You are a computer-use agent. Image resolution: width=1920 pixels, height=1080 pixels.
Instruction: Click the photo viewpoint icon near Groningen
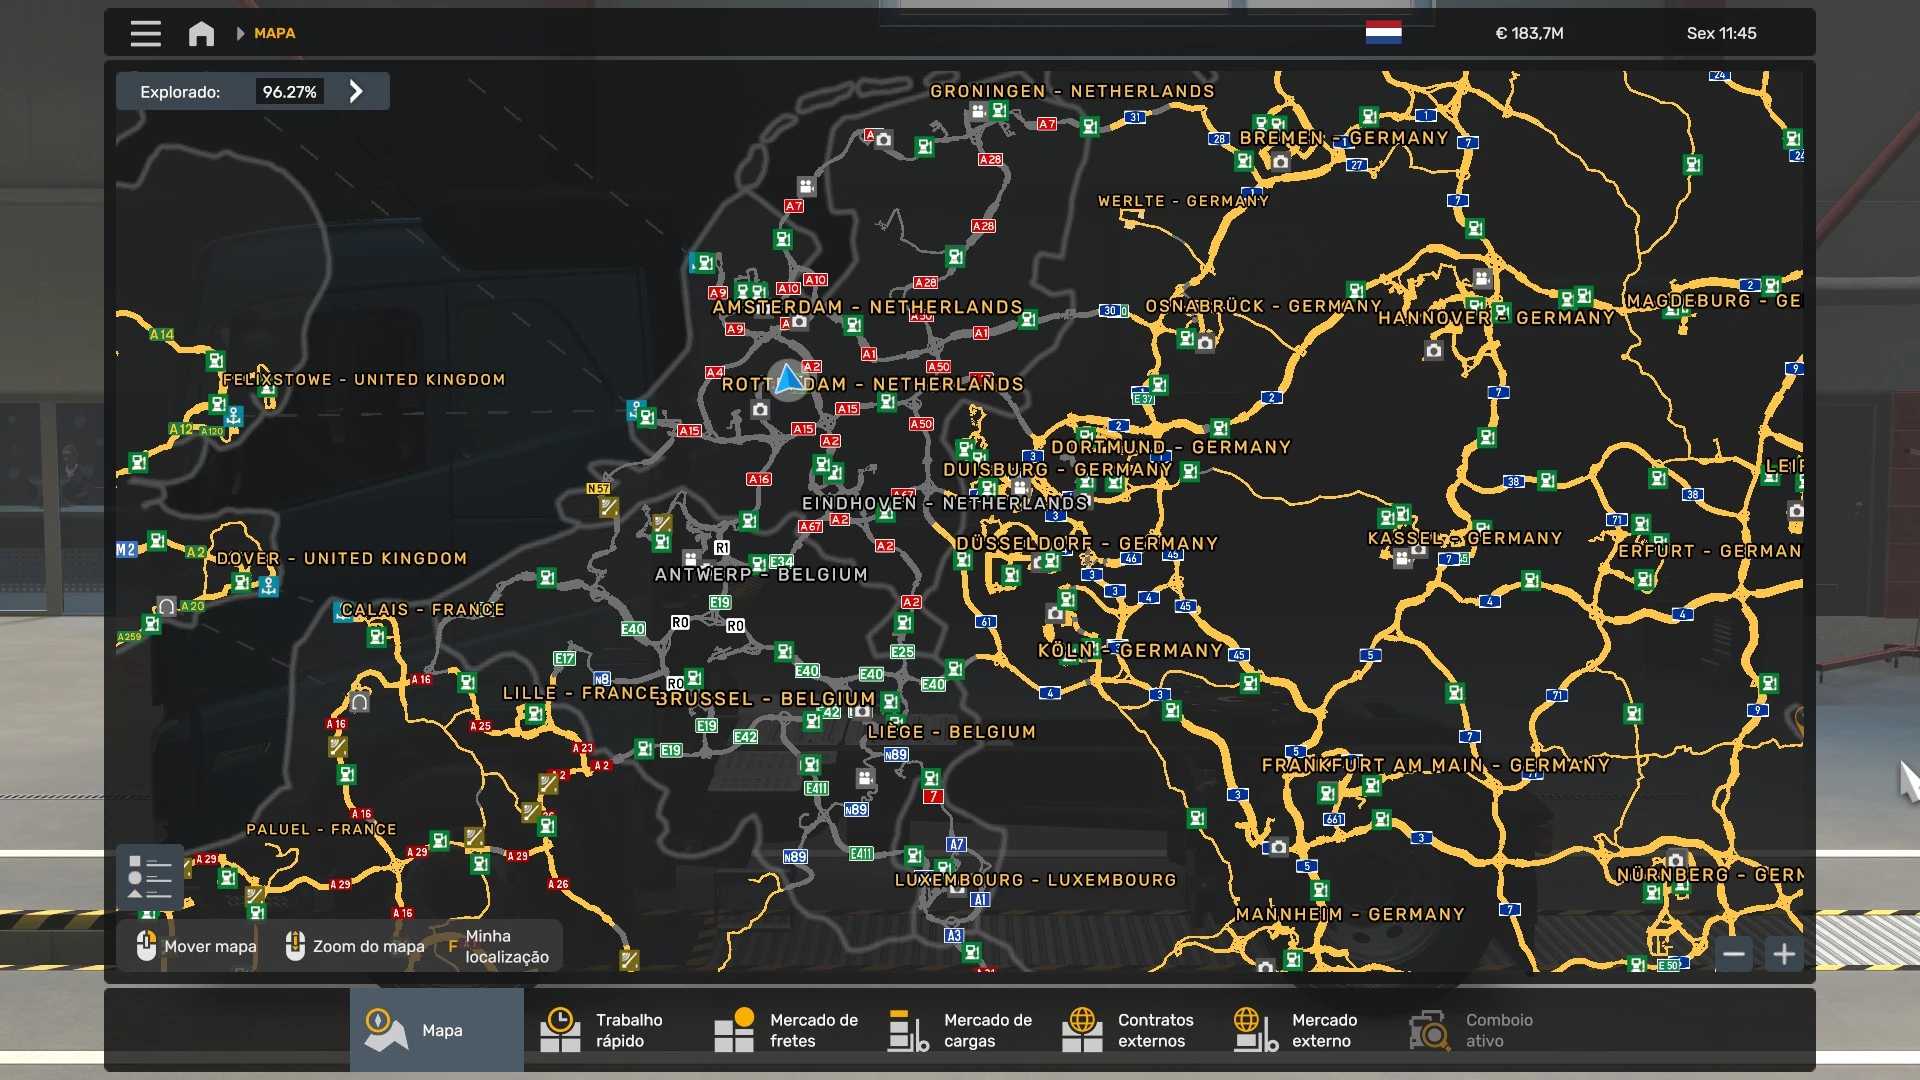(883, 140)
